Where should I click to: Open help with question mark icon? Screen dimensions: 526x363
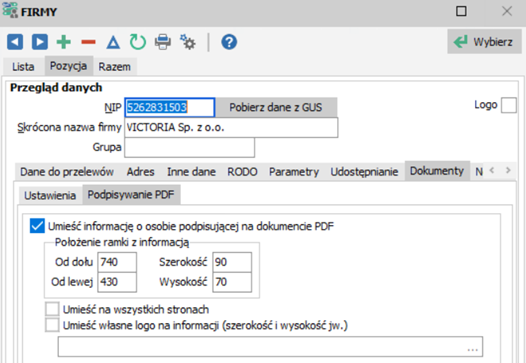229,42
